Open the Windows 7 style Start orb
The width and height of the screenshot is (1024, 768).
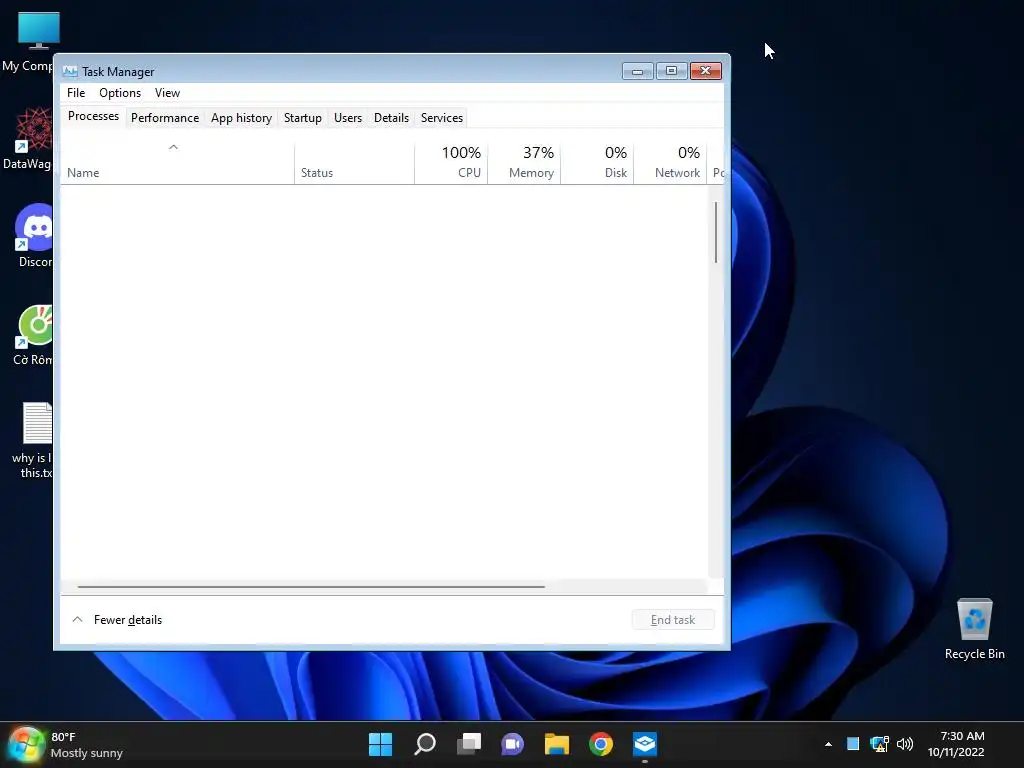[25, 744]
